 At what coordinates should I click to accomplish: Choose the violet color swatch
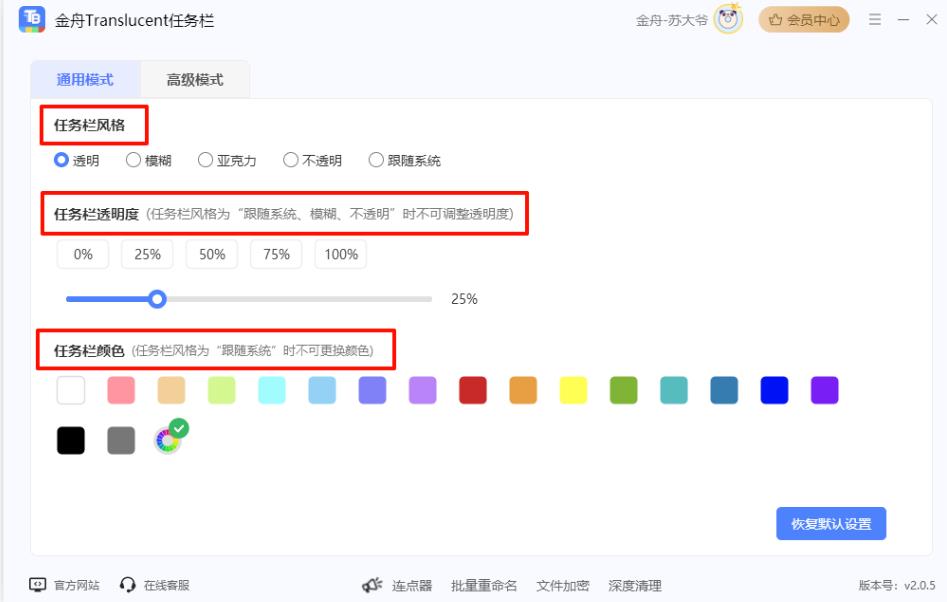point(824,390)
